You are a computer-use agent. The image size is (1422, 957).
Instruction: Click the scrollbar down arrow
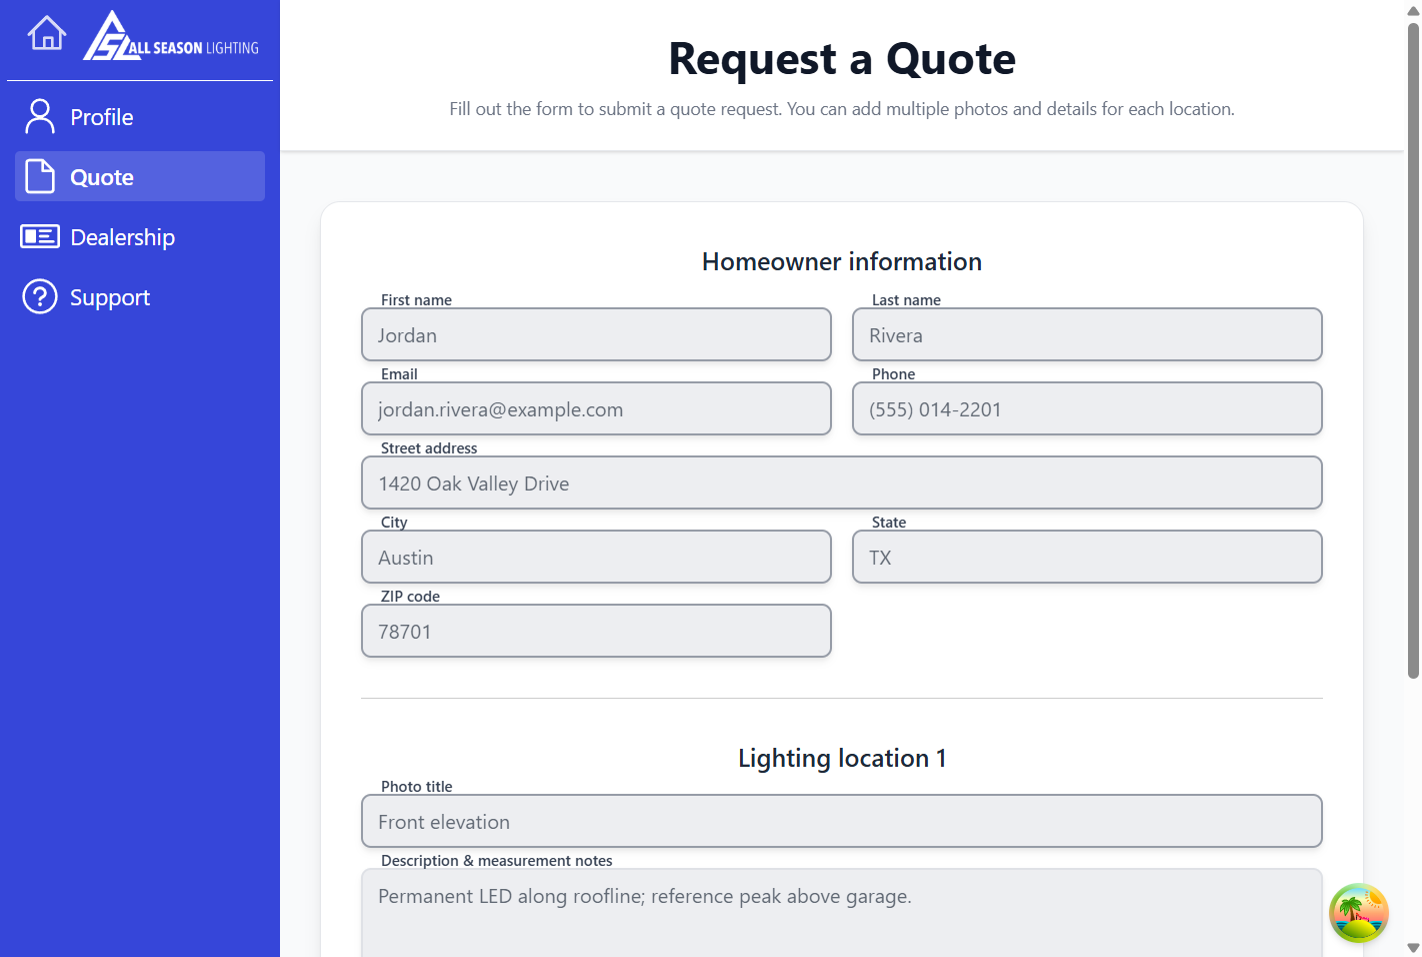pos(1413,948)
